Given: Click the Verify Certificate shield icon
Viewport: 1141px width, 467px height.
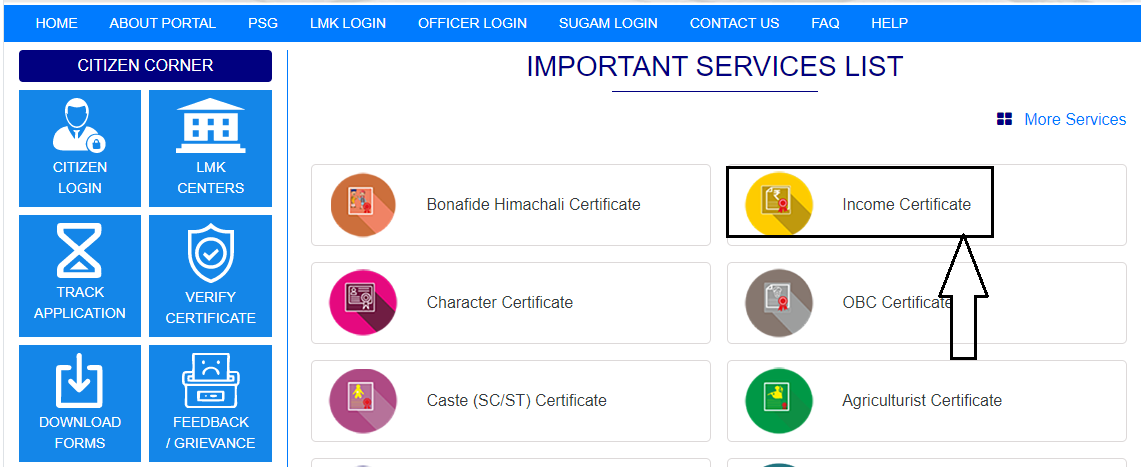Looking at the screenshot, I should [x=210, y=252].
